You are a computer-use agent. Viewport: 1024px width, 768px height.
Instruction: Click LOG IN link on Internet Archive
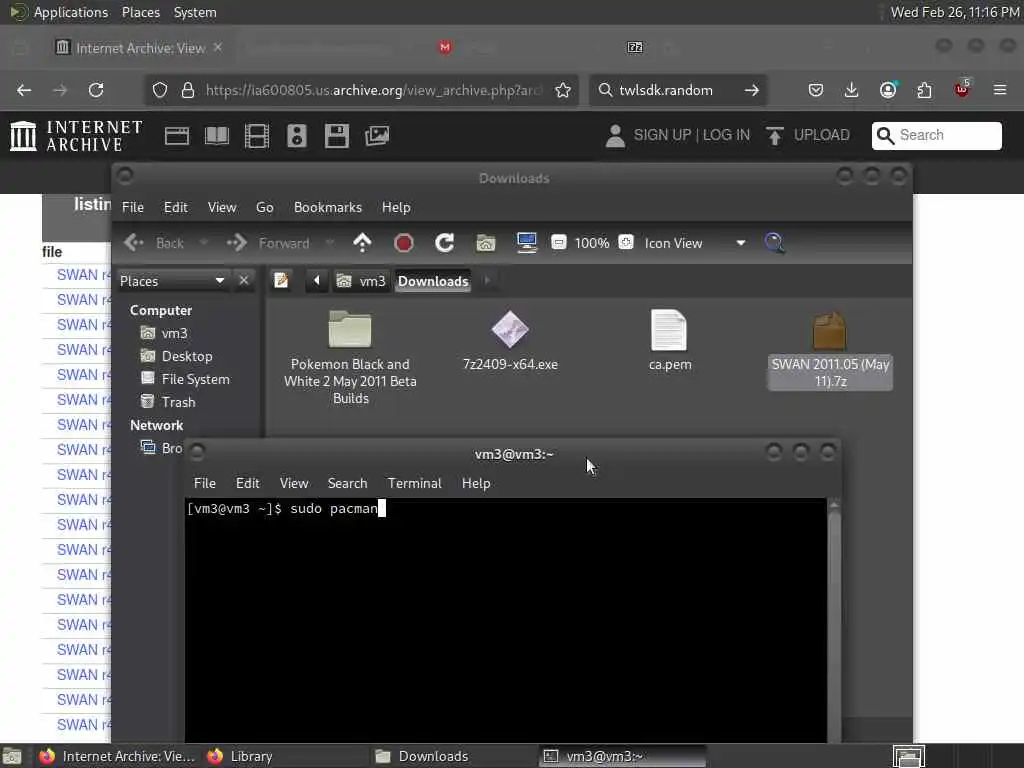click(x=726, y=135)
